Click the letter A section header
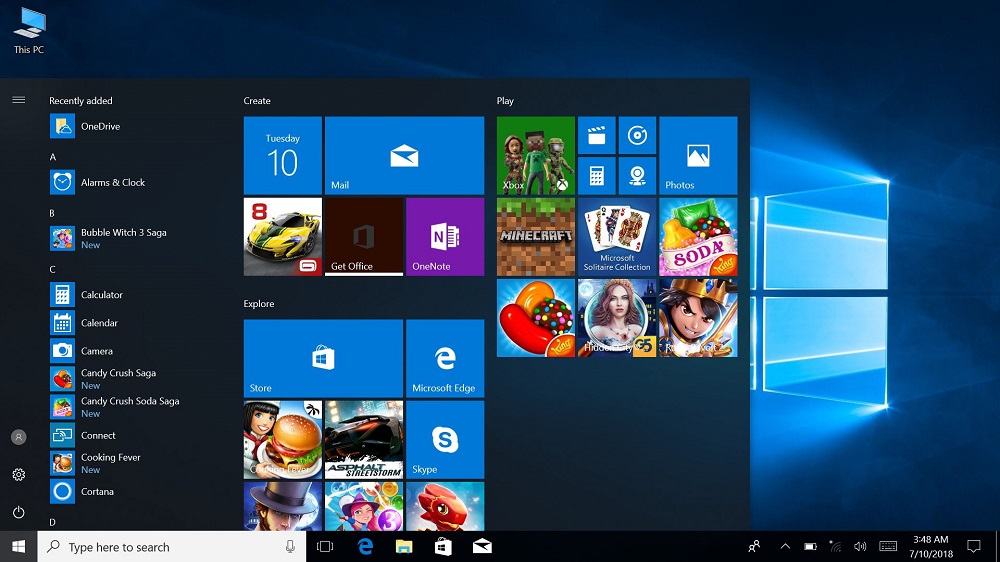Screen dimensions: 1000x562 [53, 157]
